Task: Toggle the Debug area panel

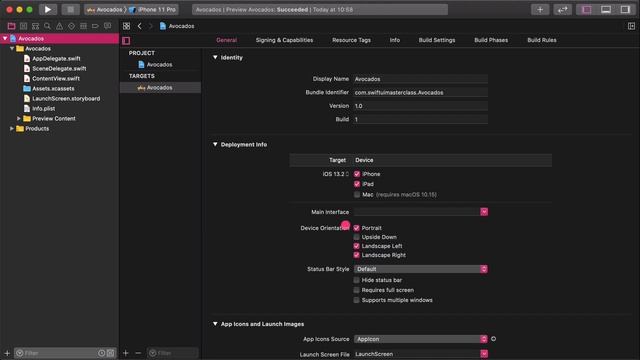Action: 606,9
